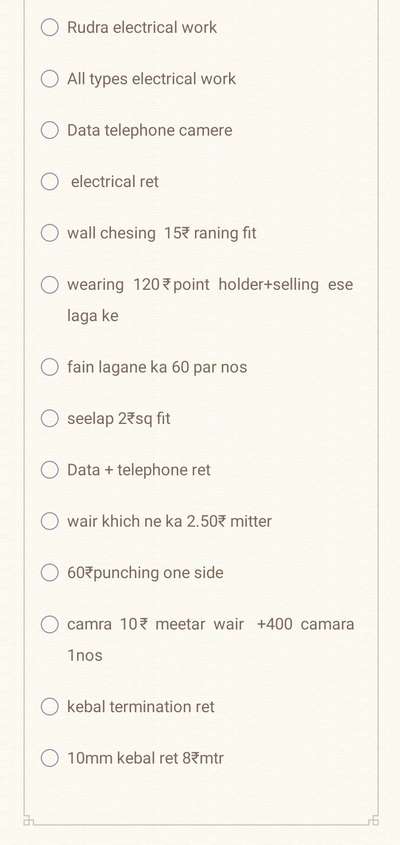The image size is (400, 845).
Task: Check off '60₹punching one side' item
Action: [x=50, y=572]
